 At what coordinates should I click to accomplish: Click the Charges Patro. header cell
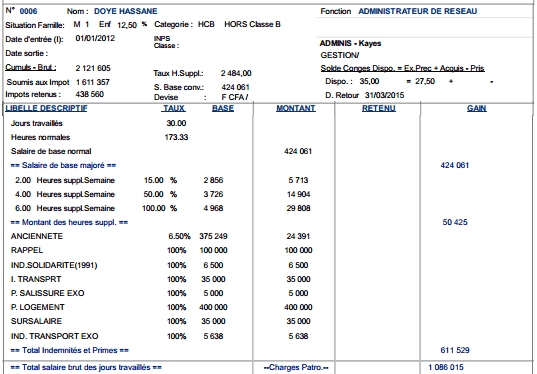[296, 367]
